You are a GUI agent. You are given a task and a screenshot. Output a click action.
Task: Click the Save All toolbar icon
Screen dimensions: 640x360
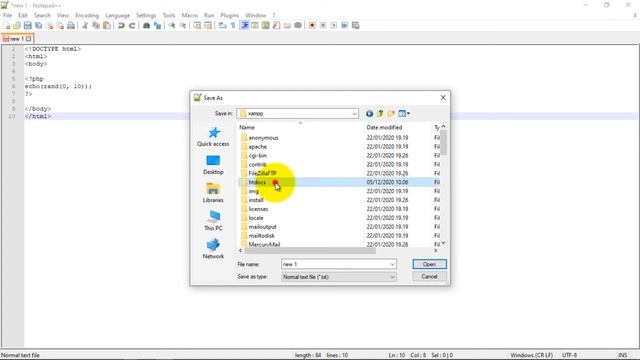38,25
